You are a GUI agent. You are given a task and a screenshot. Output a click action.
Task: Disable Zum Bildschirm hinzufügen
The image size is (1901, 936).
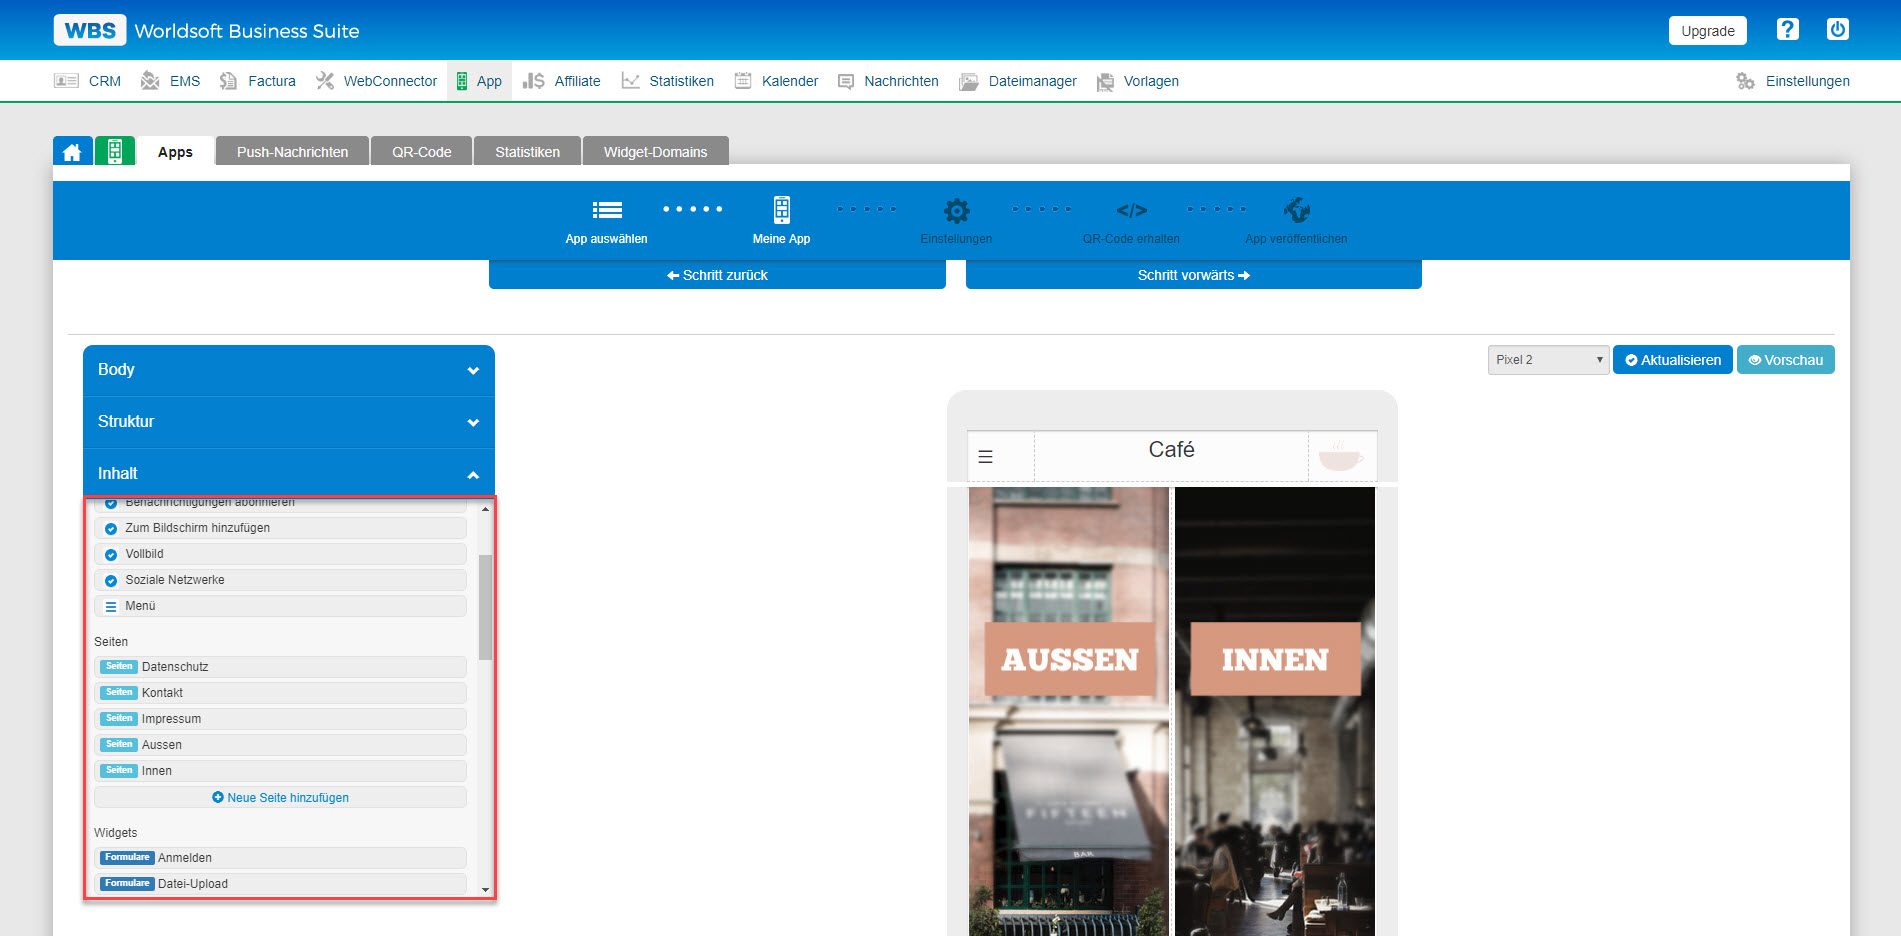110,527
